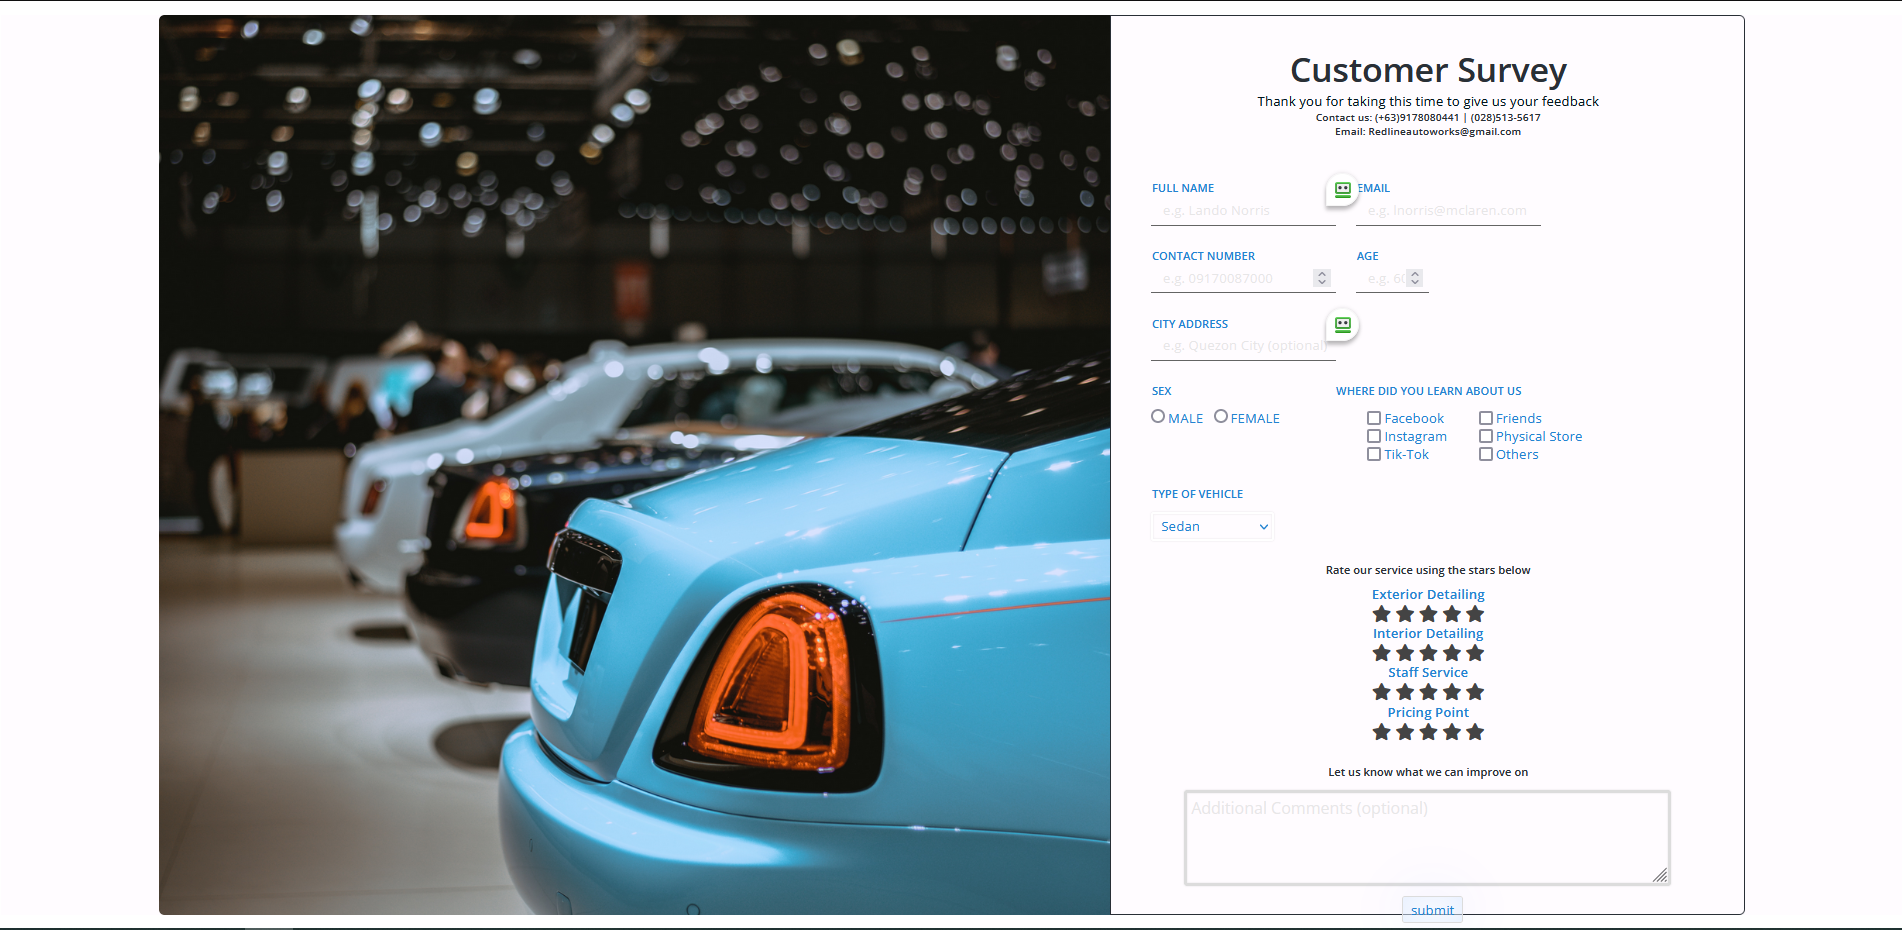Screen dimensions: 1902x930
Task: Click the Interior Detailing label
Action: (x=1428, y=633)
